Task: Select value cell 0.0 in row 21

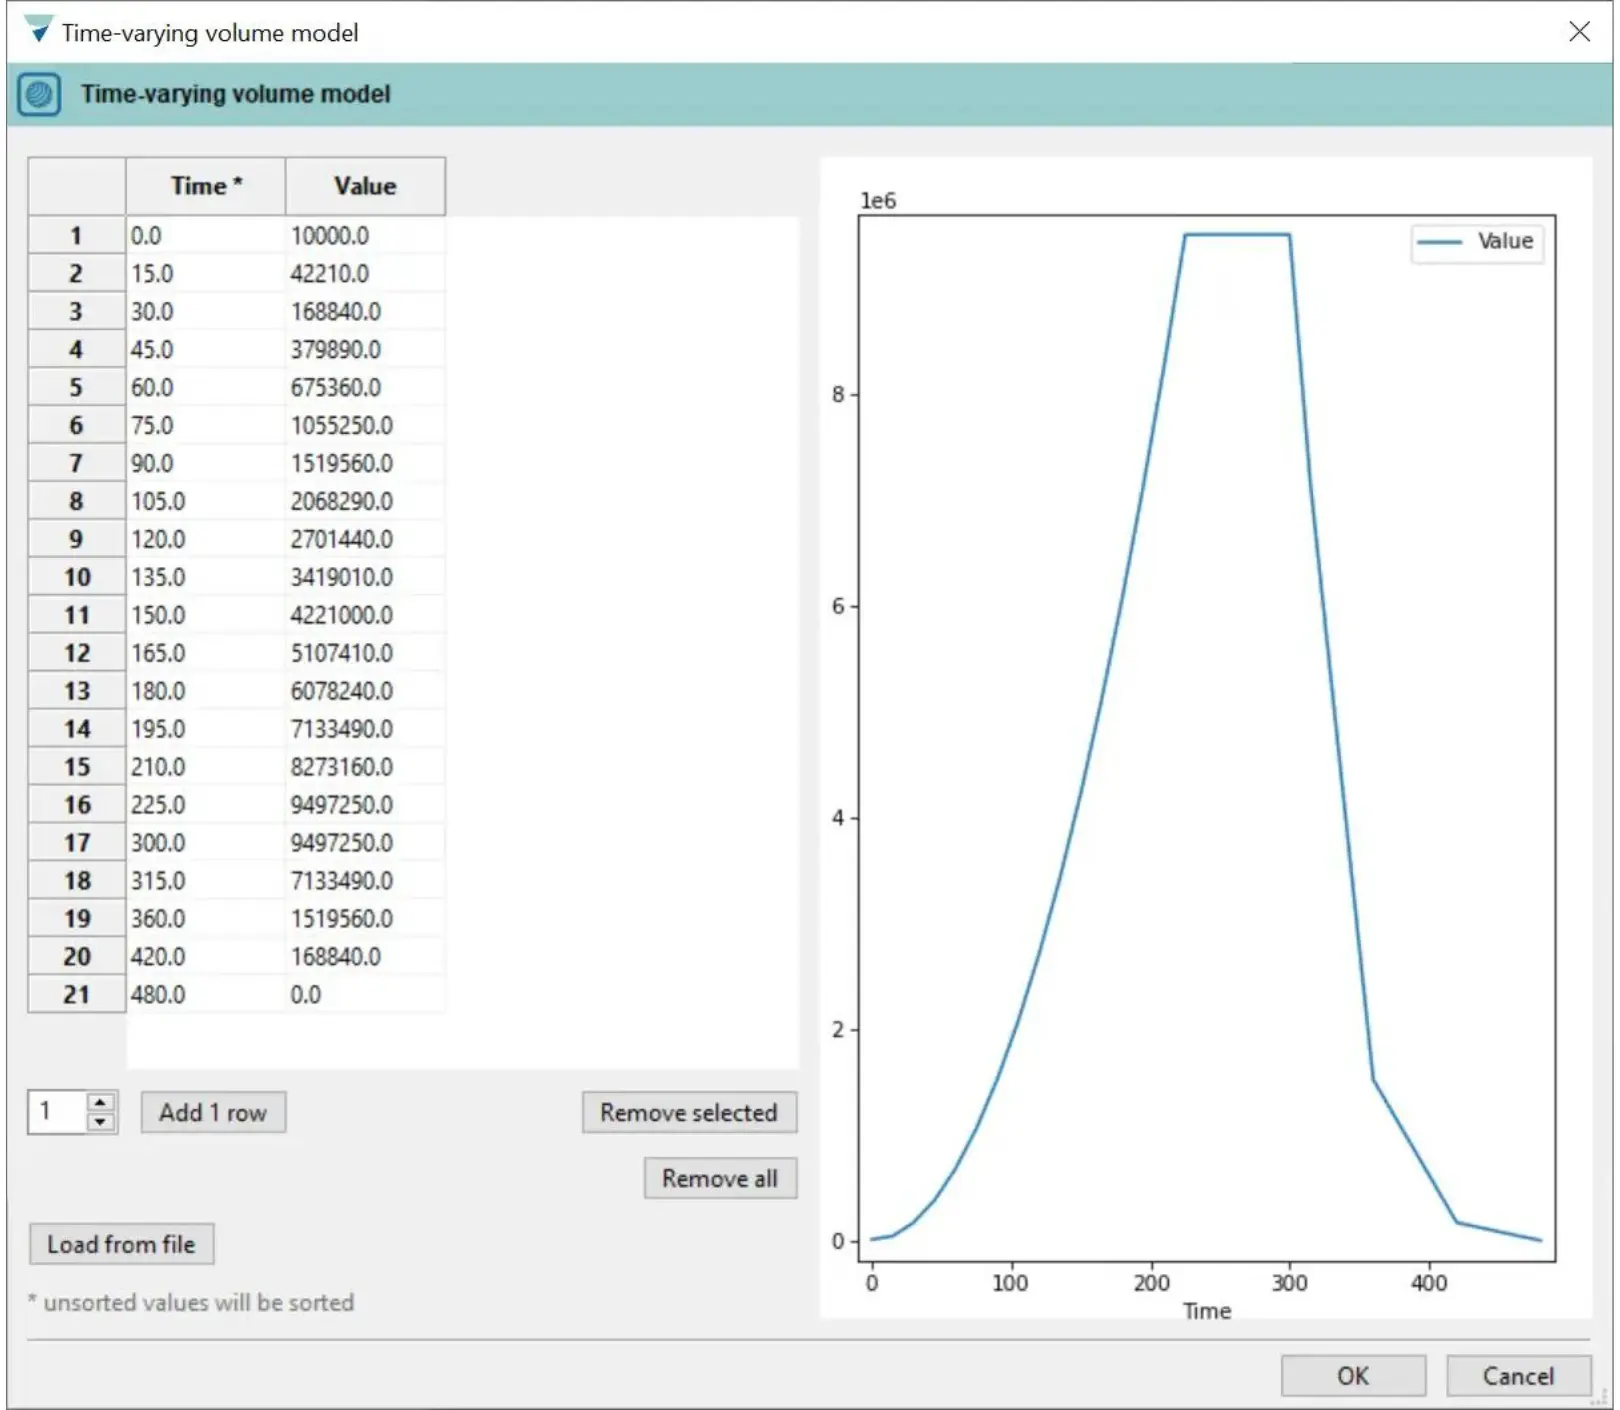Action: [365, 995]
